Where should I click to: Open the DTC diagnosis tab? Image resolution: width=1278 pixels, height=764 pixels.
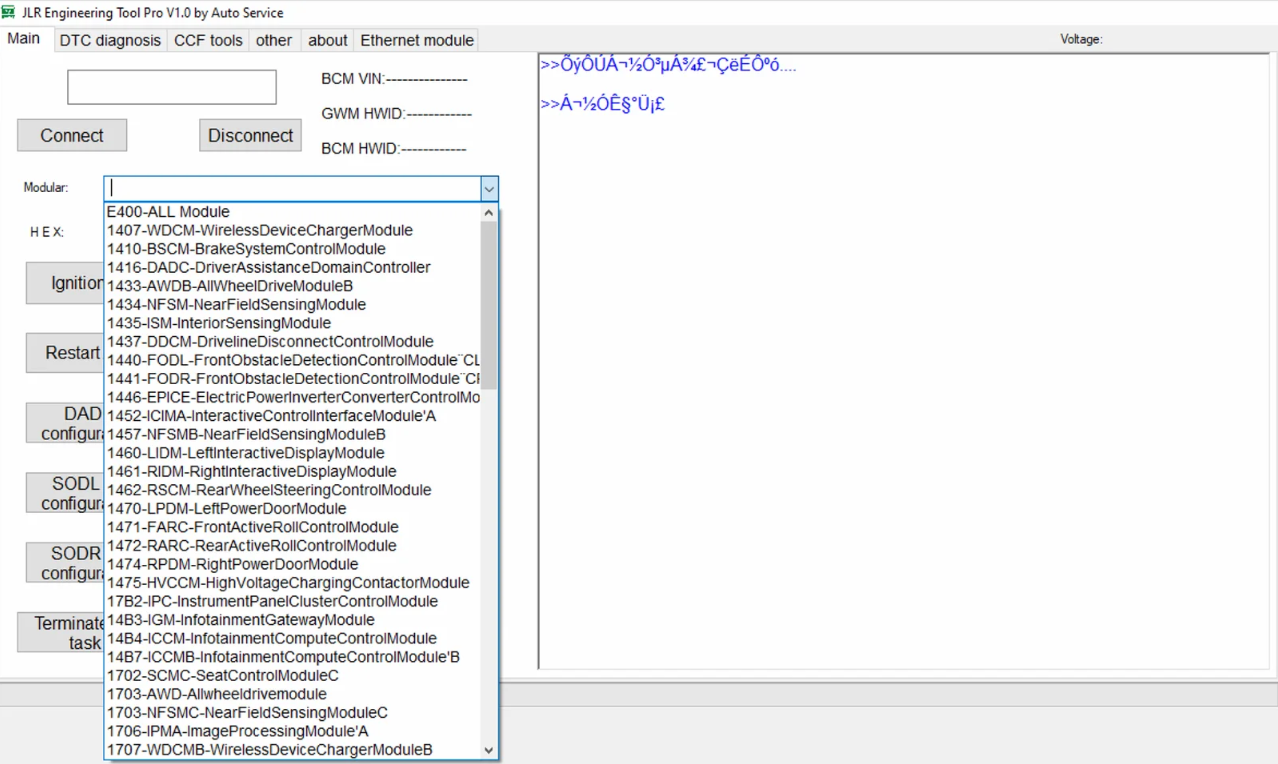point(110,40)
